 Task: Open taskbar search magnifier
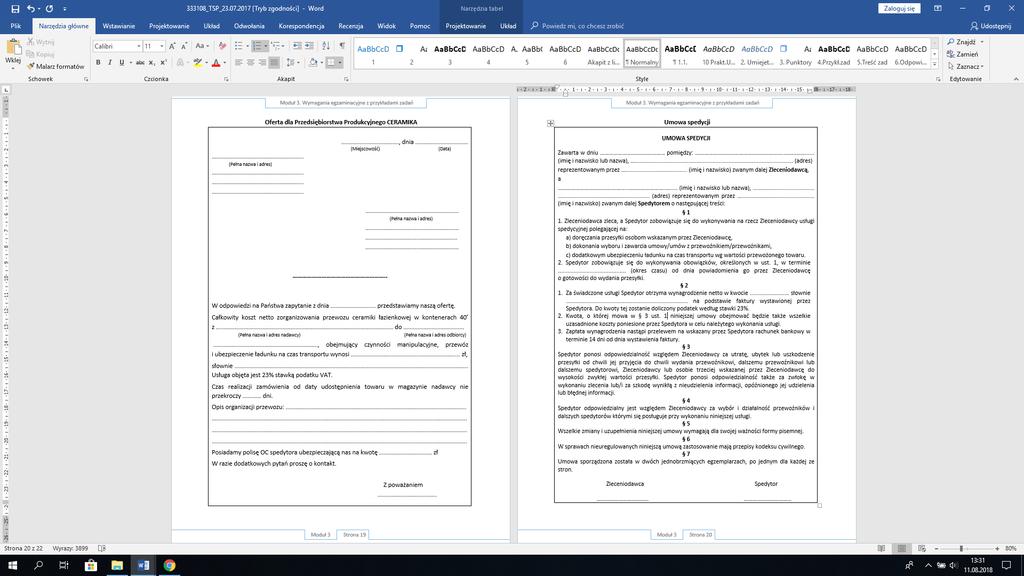(x=39, y=566)
